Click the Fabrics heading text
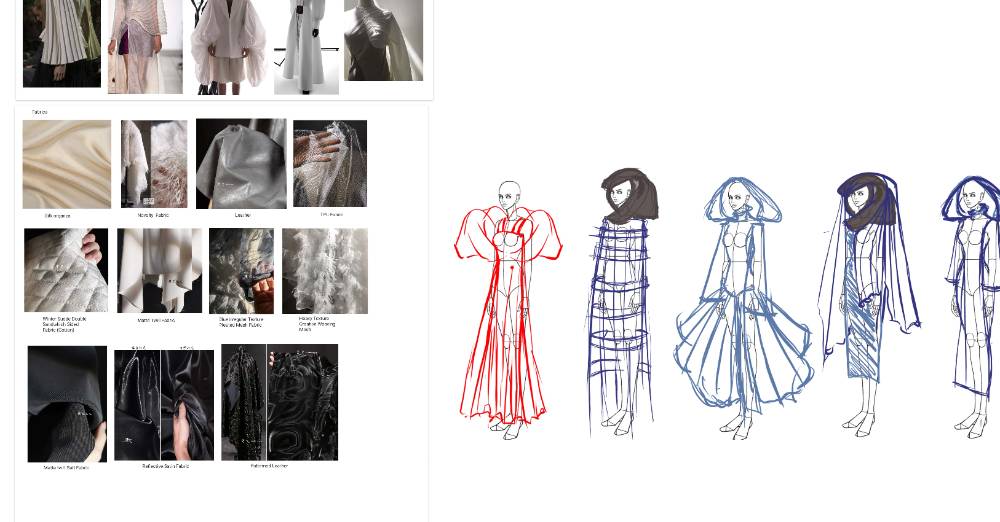 [40, 112]
